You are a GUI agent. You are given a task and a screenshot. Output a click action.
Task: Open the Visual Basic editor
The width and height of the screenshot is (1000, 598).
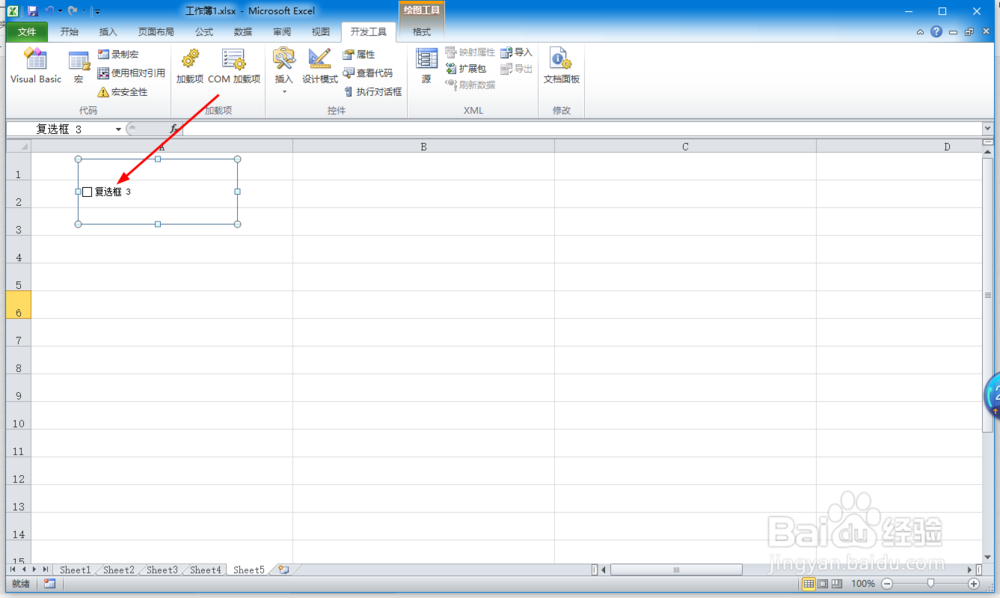(36, 66)
